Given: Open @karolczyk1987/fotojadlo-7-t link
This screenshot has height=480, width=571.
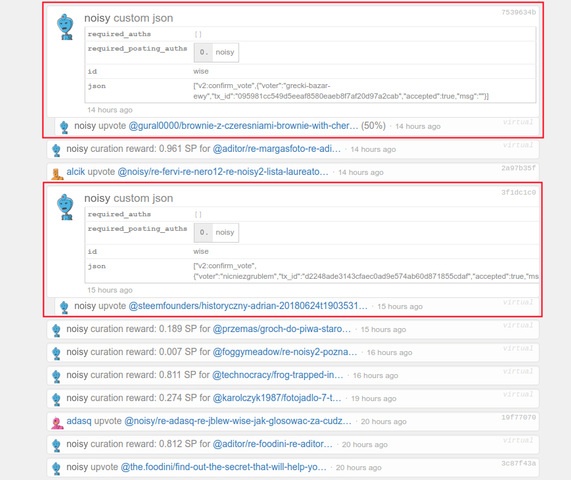Looking at the screenshot, I should [277, 398].
